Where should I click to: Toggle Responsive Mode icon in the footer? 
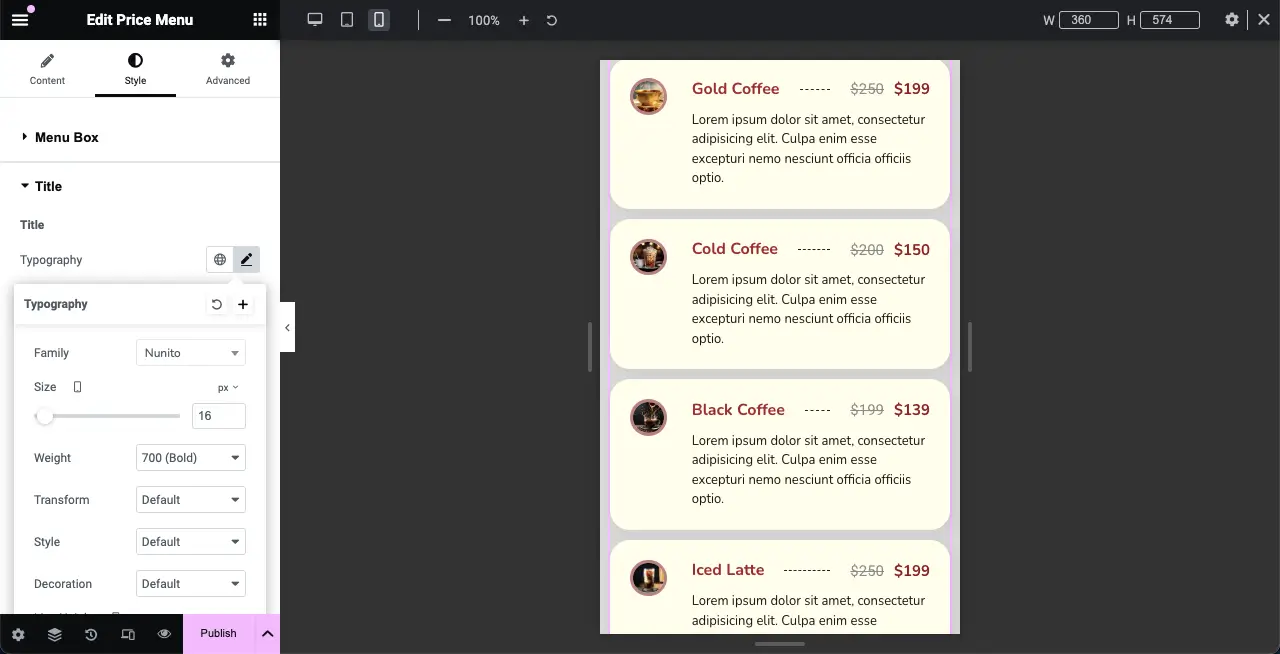click(128, 634)
